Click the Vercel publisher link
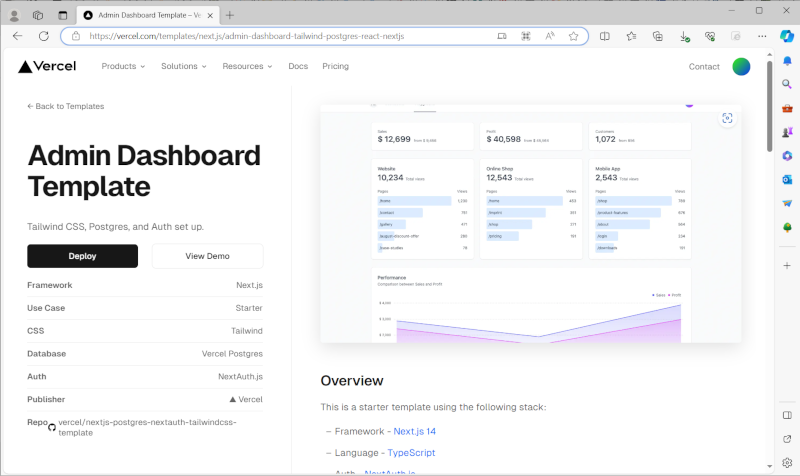This screenshot has height=476, width=800. coord(246,399)
